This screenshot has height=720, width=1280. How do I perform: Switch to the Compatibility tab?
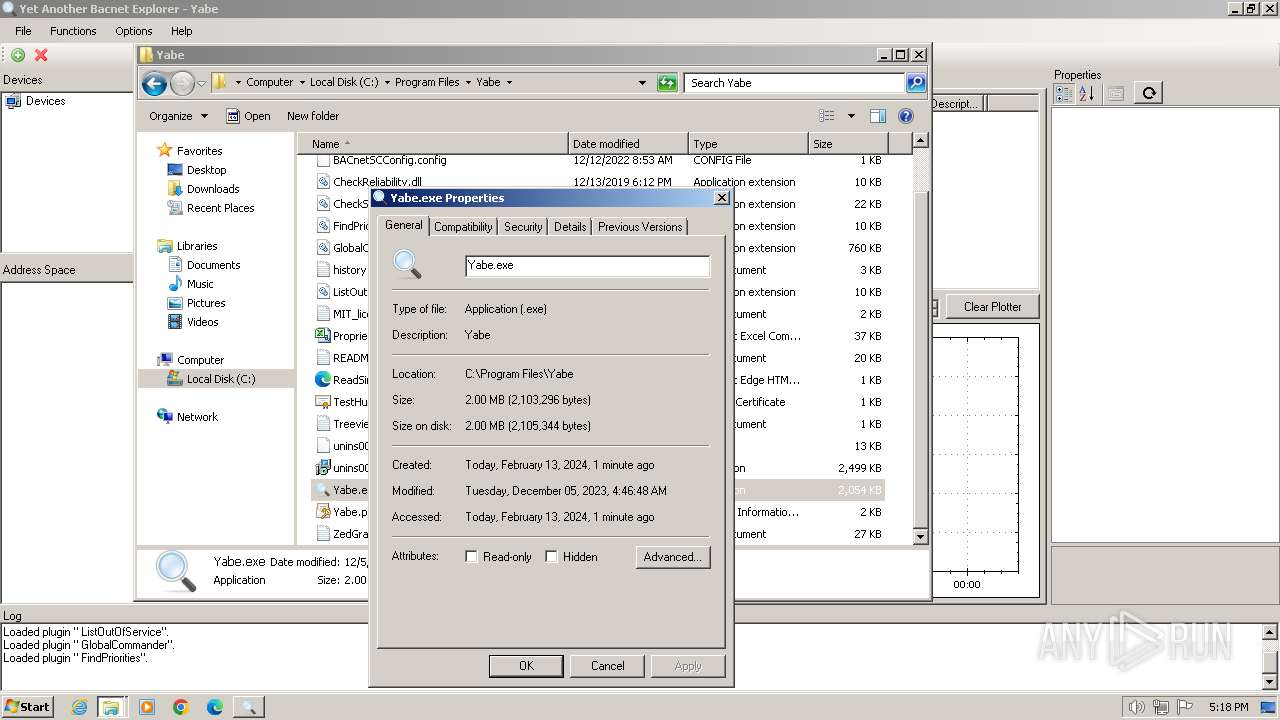pyautogui.click(x=463, y=227)
